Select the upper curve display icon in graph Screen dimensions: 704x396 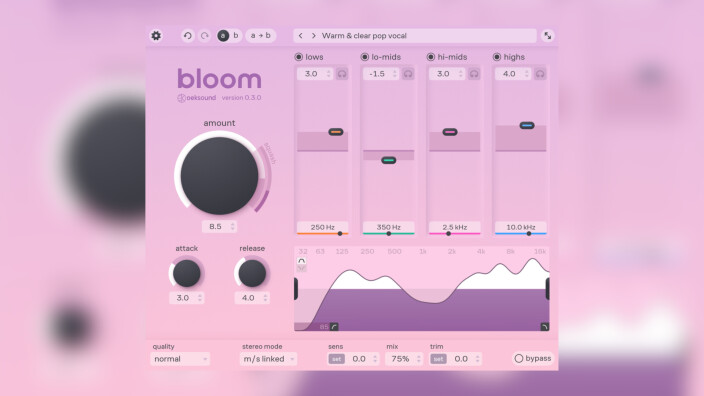302,261
